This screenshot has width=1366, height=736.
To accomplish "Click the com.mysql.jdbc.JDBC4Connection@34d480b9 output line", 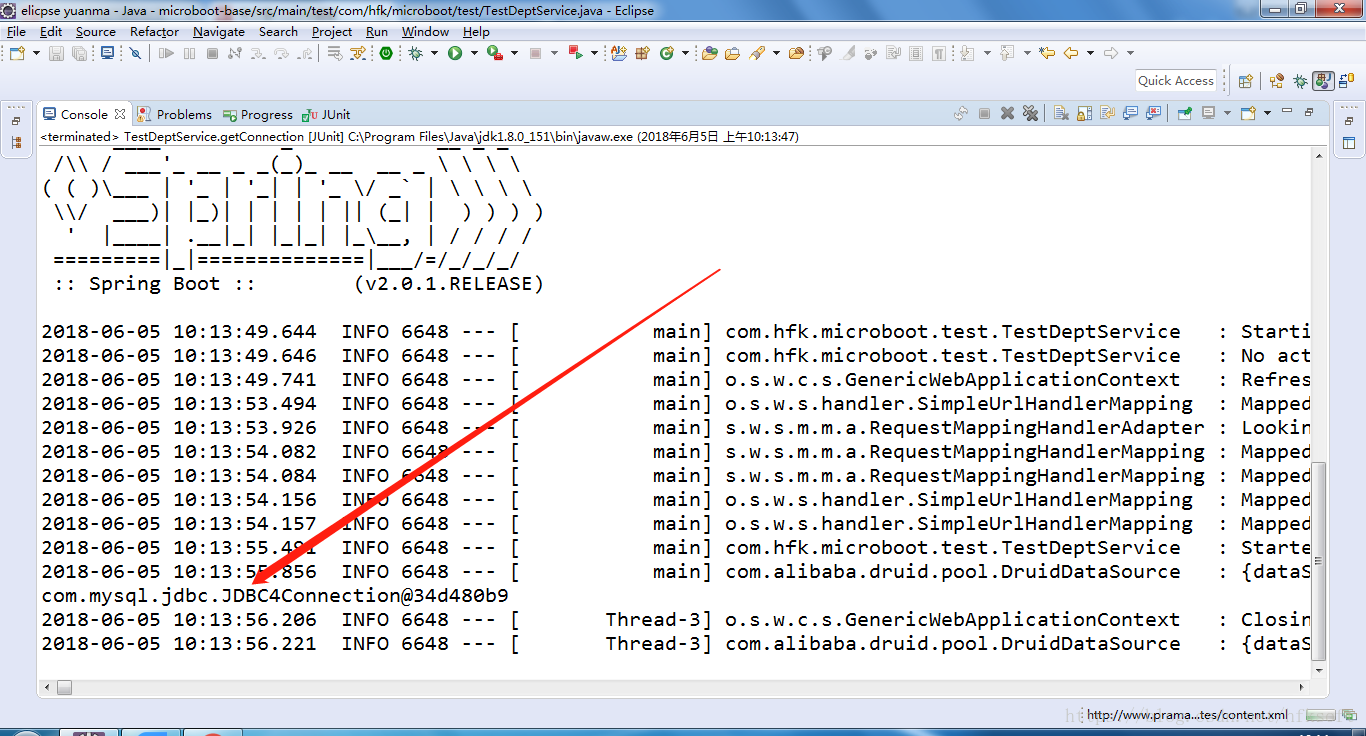I will (x=275, y=596).
